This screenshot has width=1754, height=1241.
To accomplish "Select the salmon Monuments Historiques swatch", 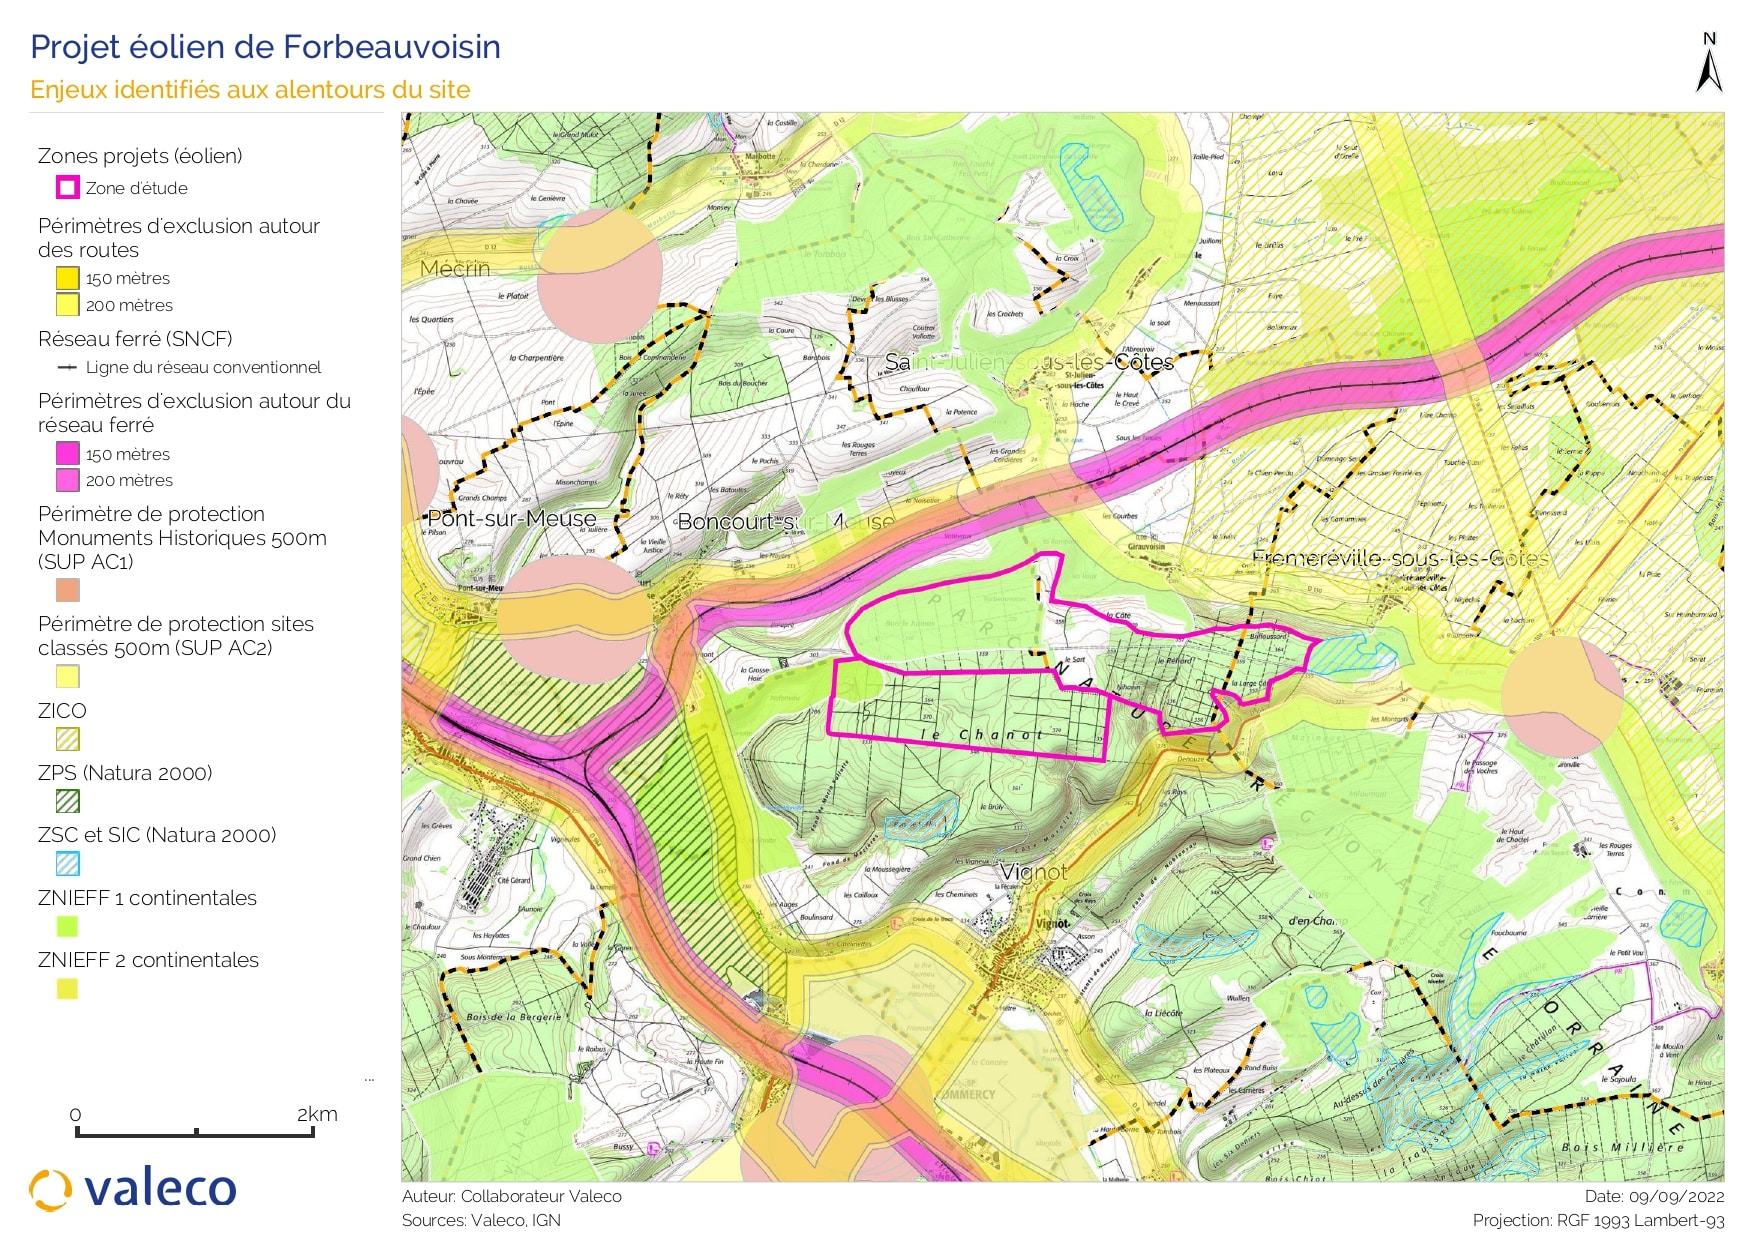I will (67, 589).
